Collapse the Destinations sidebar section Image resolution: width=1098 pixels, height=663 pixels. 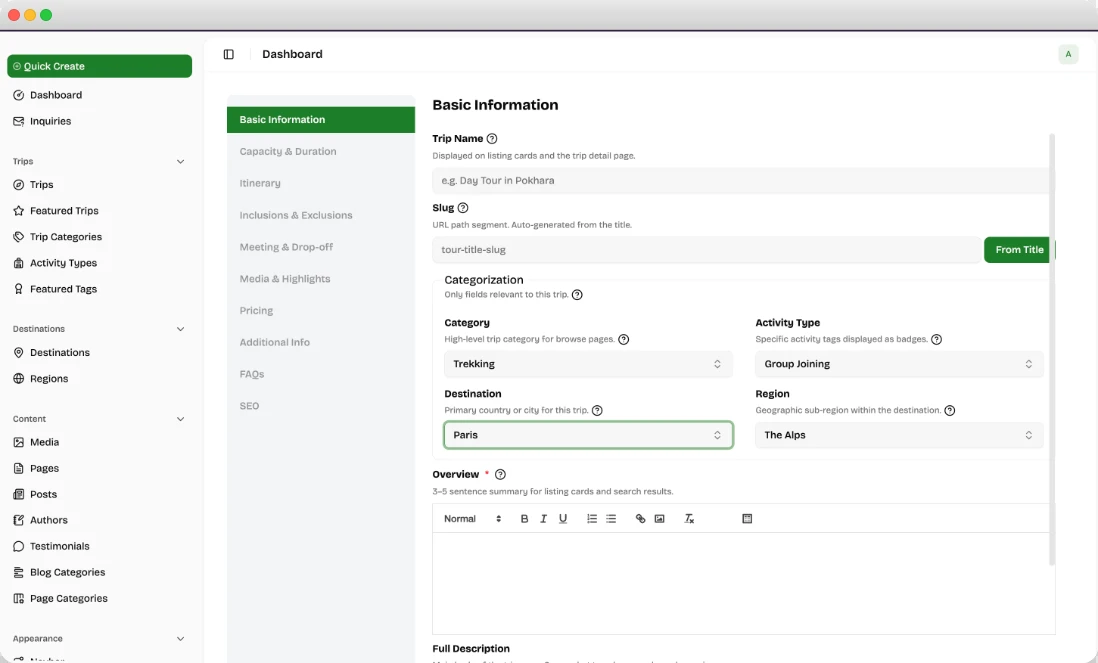tap(180, 329)
